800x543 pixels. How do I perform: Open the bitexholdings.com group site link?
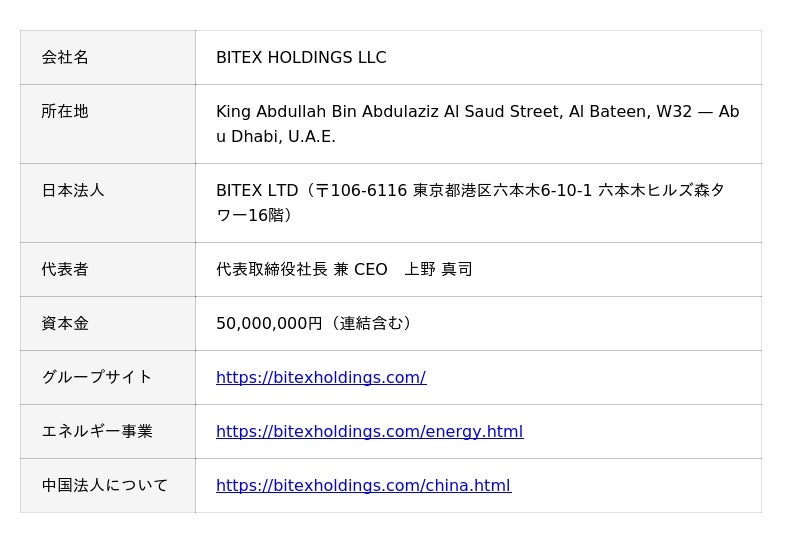tap(321, 377)
